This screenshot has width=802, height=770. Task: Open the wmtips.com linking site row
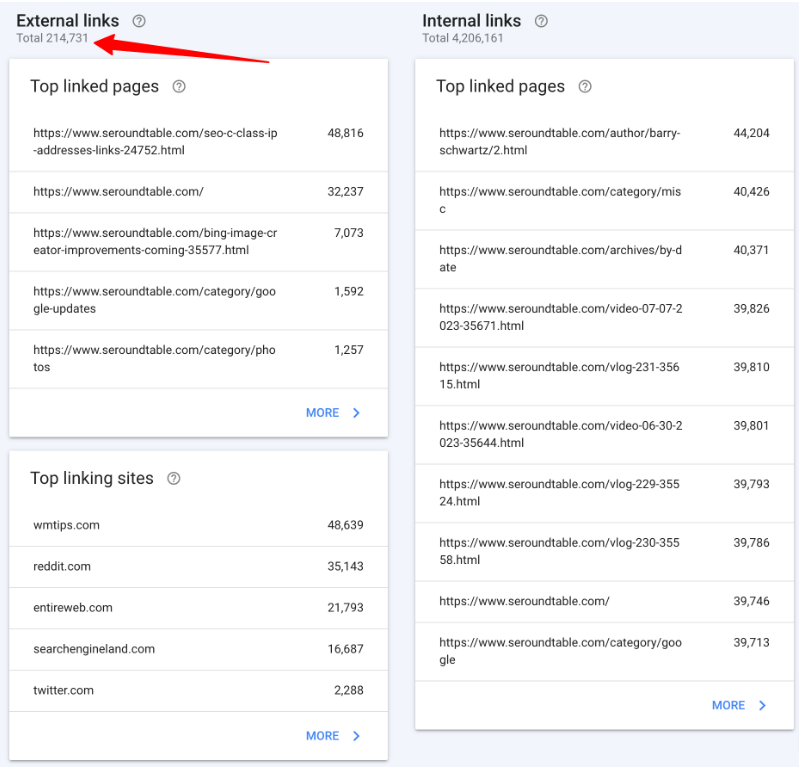(198, 525)
